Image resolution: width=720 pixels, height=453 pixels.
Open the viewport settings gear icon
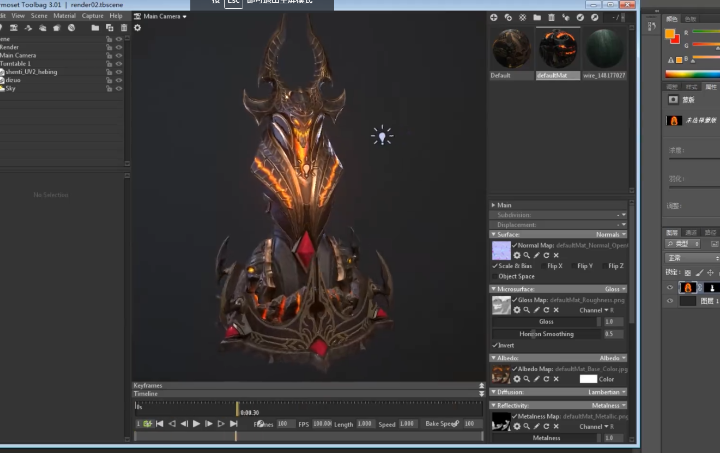click(x=137, y=28)
